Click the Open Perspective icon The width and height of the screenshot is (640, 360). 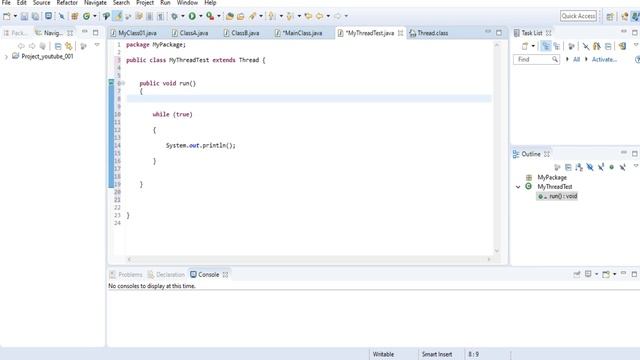tap(610, 16)
